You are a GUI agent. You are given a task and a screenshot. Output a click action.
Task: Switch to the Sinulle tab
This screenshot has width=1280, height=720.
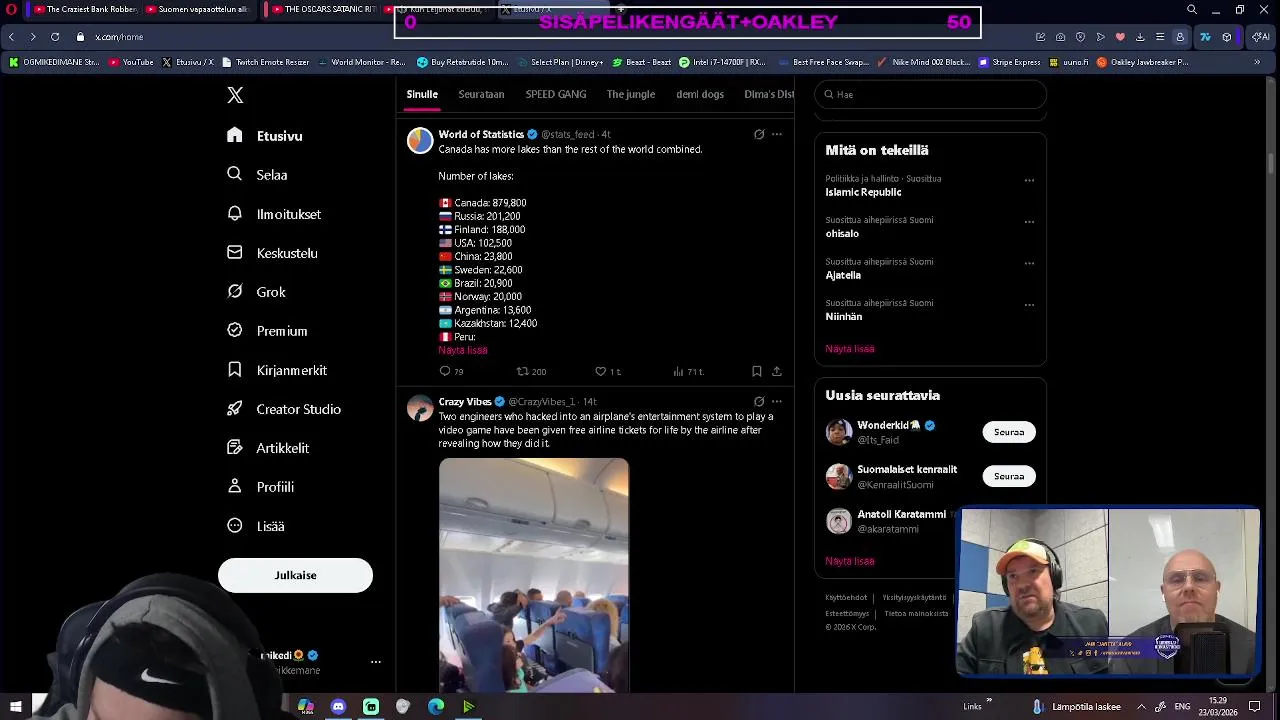click(x=422, y=94)
